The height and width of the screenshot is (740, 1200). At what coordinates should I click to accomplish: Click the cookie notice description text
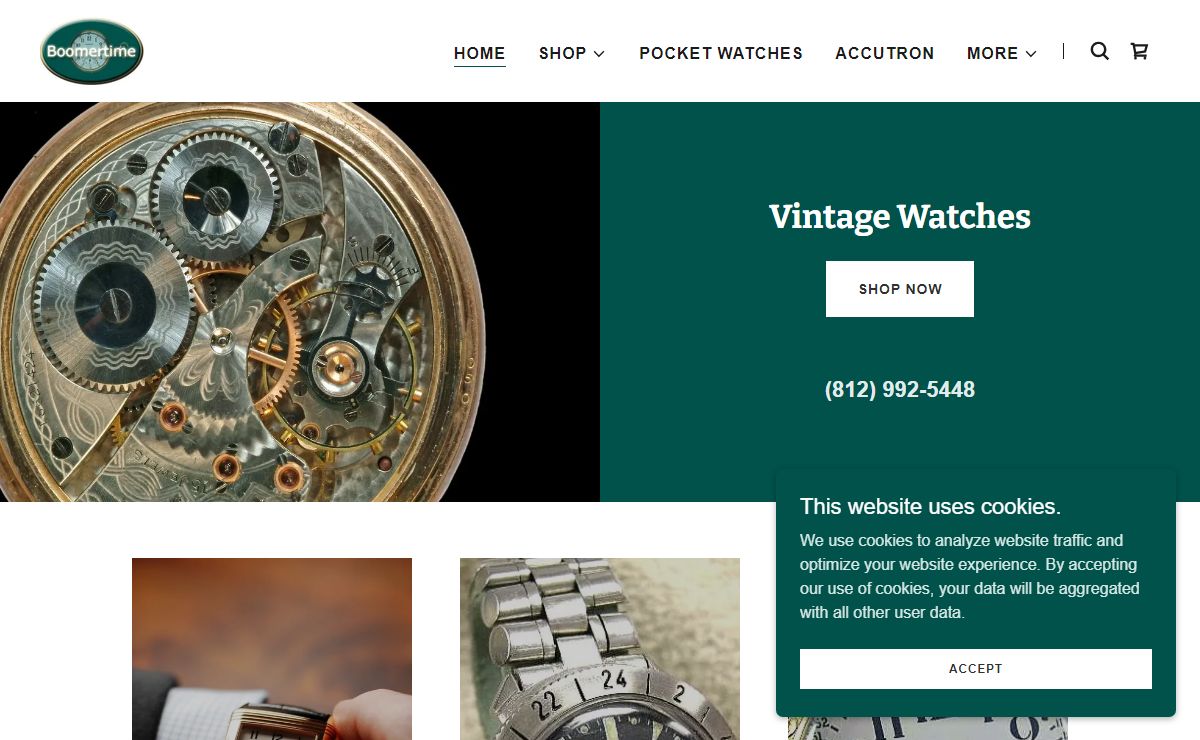tap(970, 576)
